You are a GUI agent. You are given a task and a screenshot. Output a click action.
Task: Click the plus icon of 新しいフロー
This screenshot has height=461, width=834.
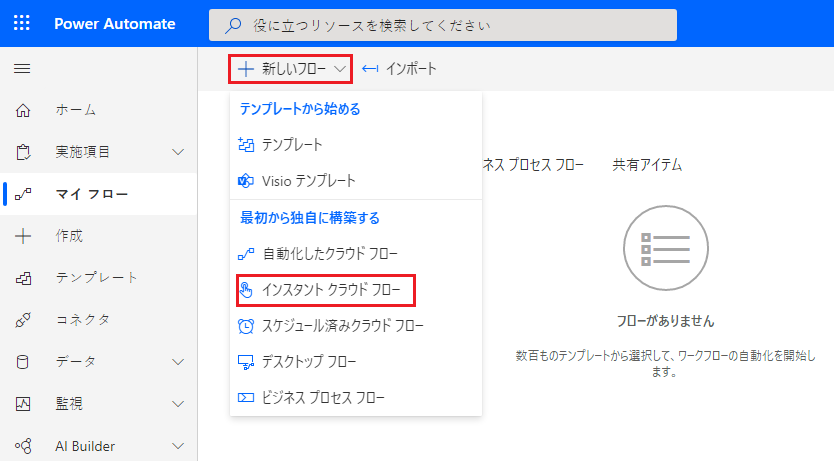245,69
